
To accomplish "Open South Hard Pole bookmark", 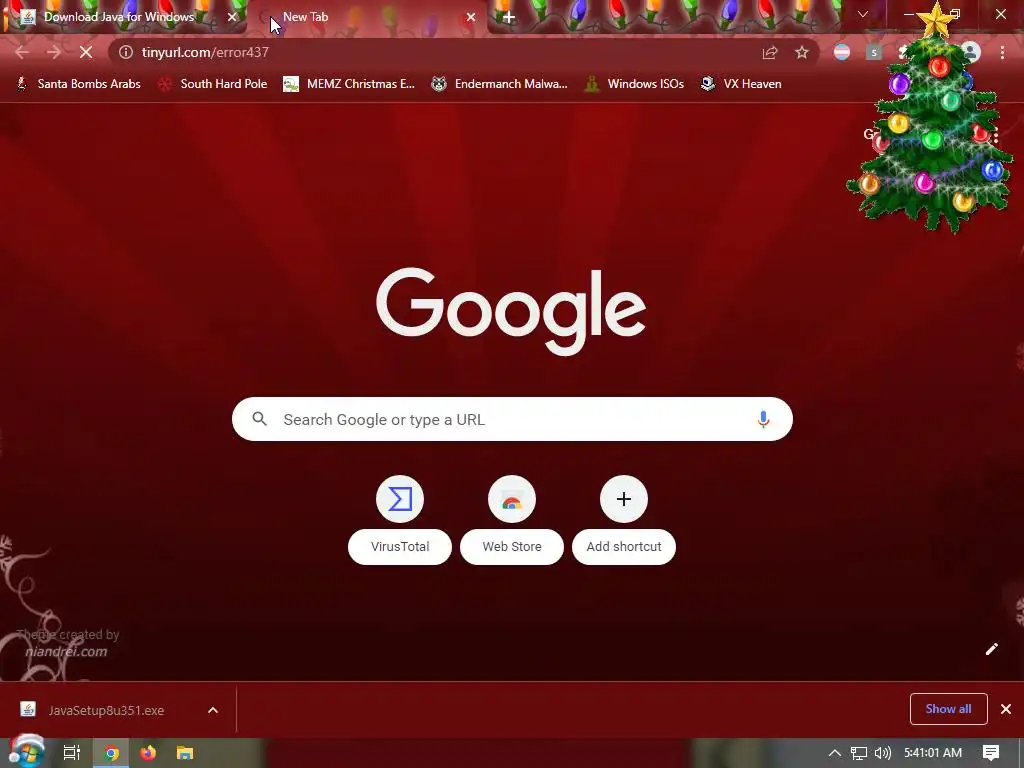I will click(x=213, y=84).
